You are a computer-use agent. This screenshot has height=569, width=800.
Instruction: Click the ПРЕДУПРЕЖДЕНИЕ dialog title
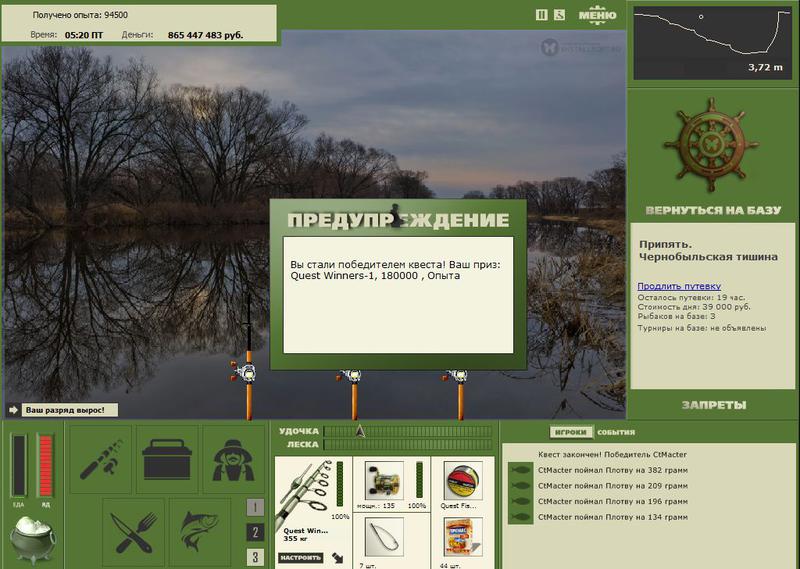(x=398, y=220)
